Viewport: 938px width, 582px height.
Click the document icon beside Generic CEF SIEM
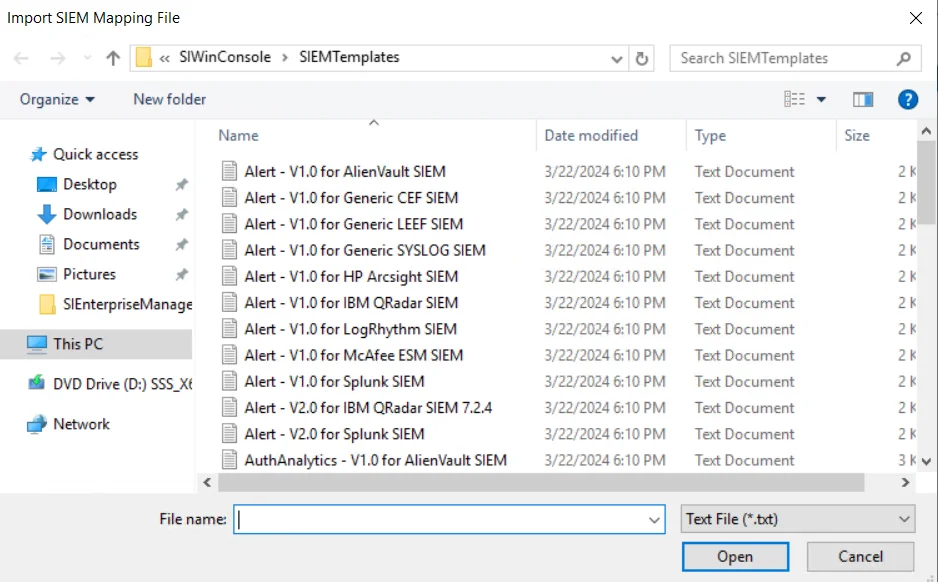tap(229, 198)
